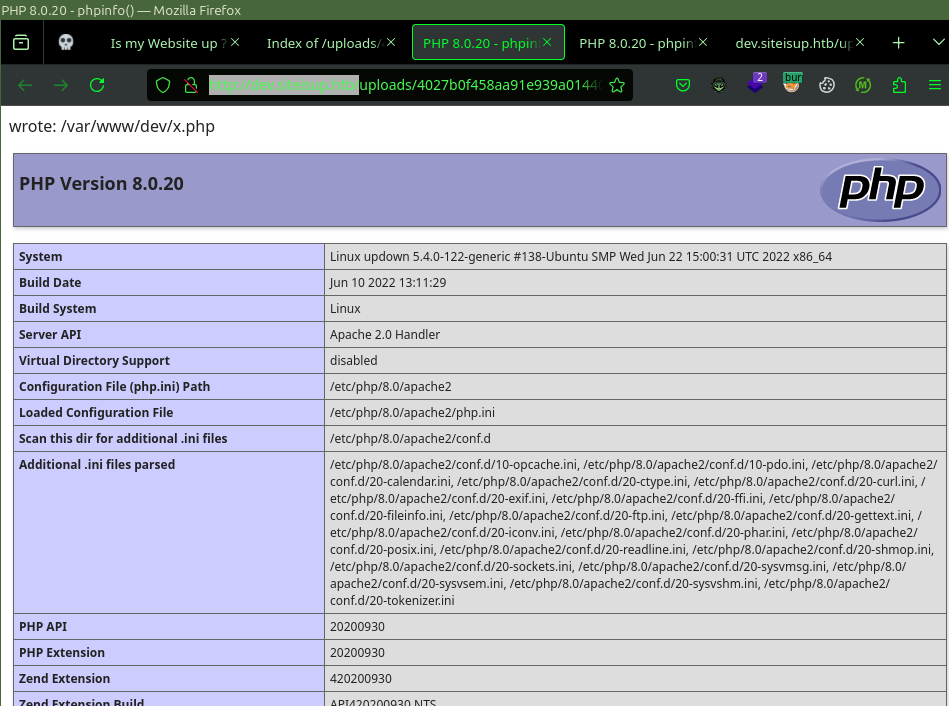
Task: Open the Firefox application hamburger menu
Action: pos(935,85)
